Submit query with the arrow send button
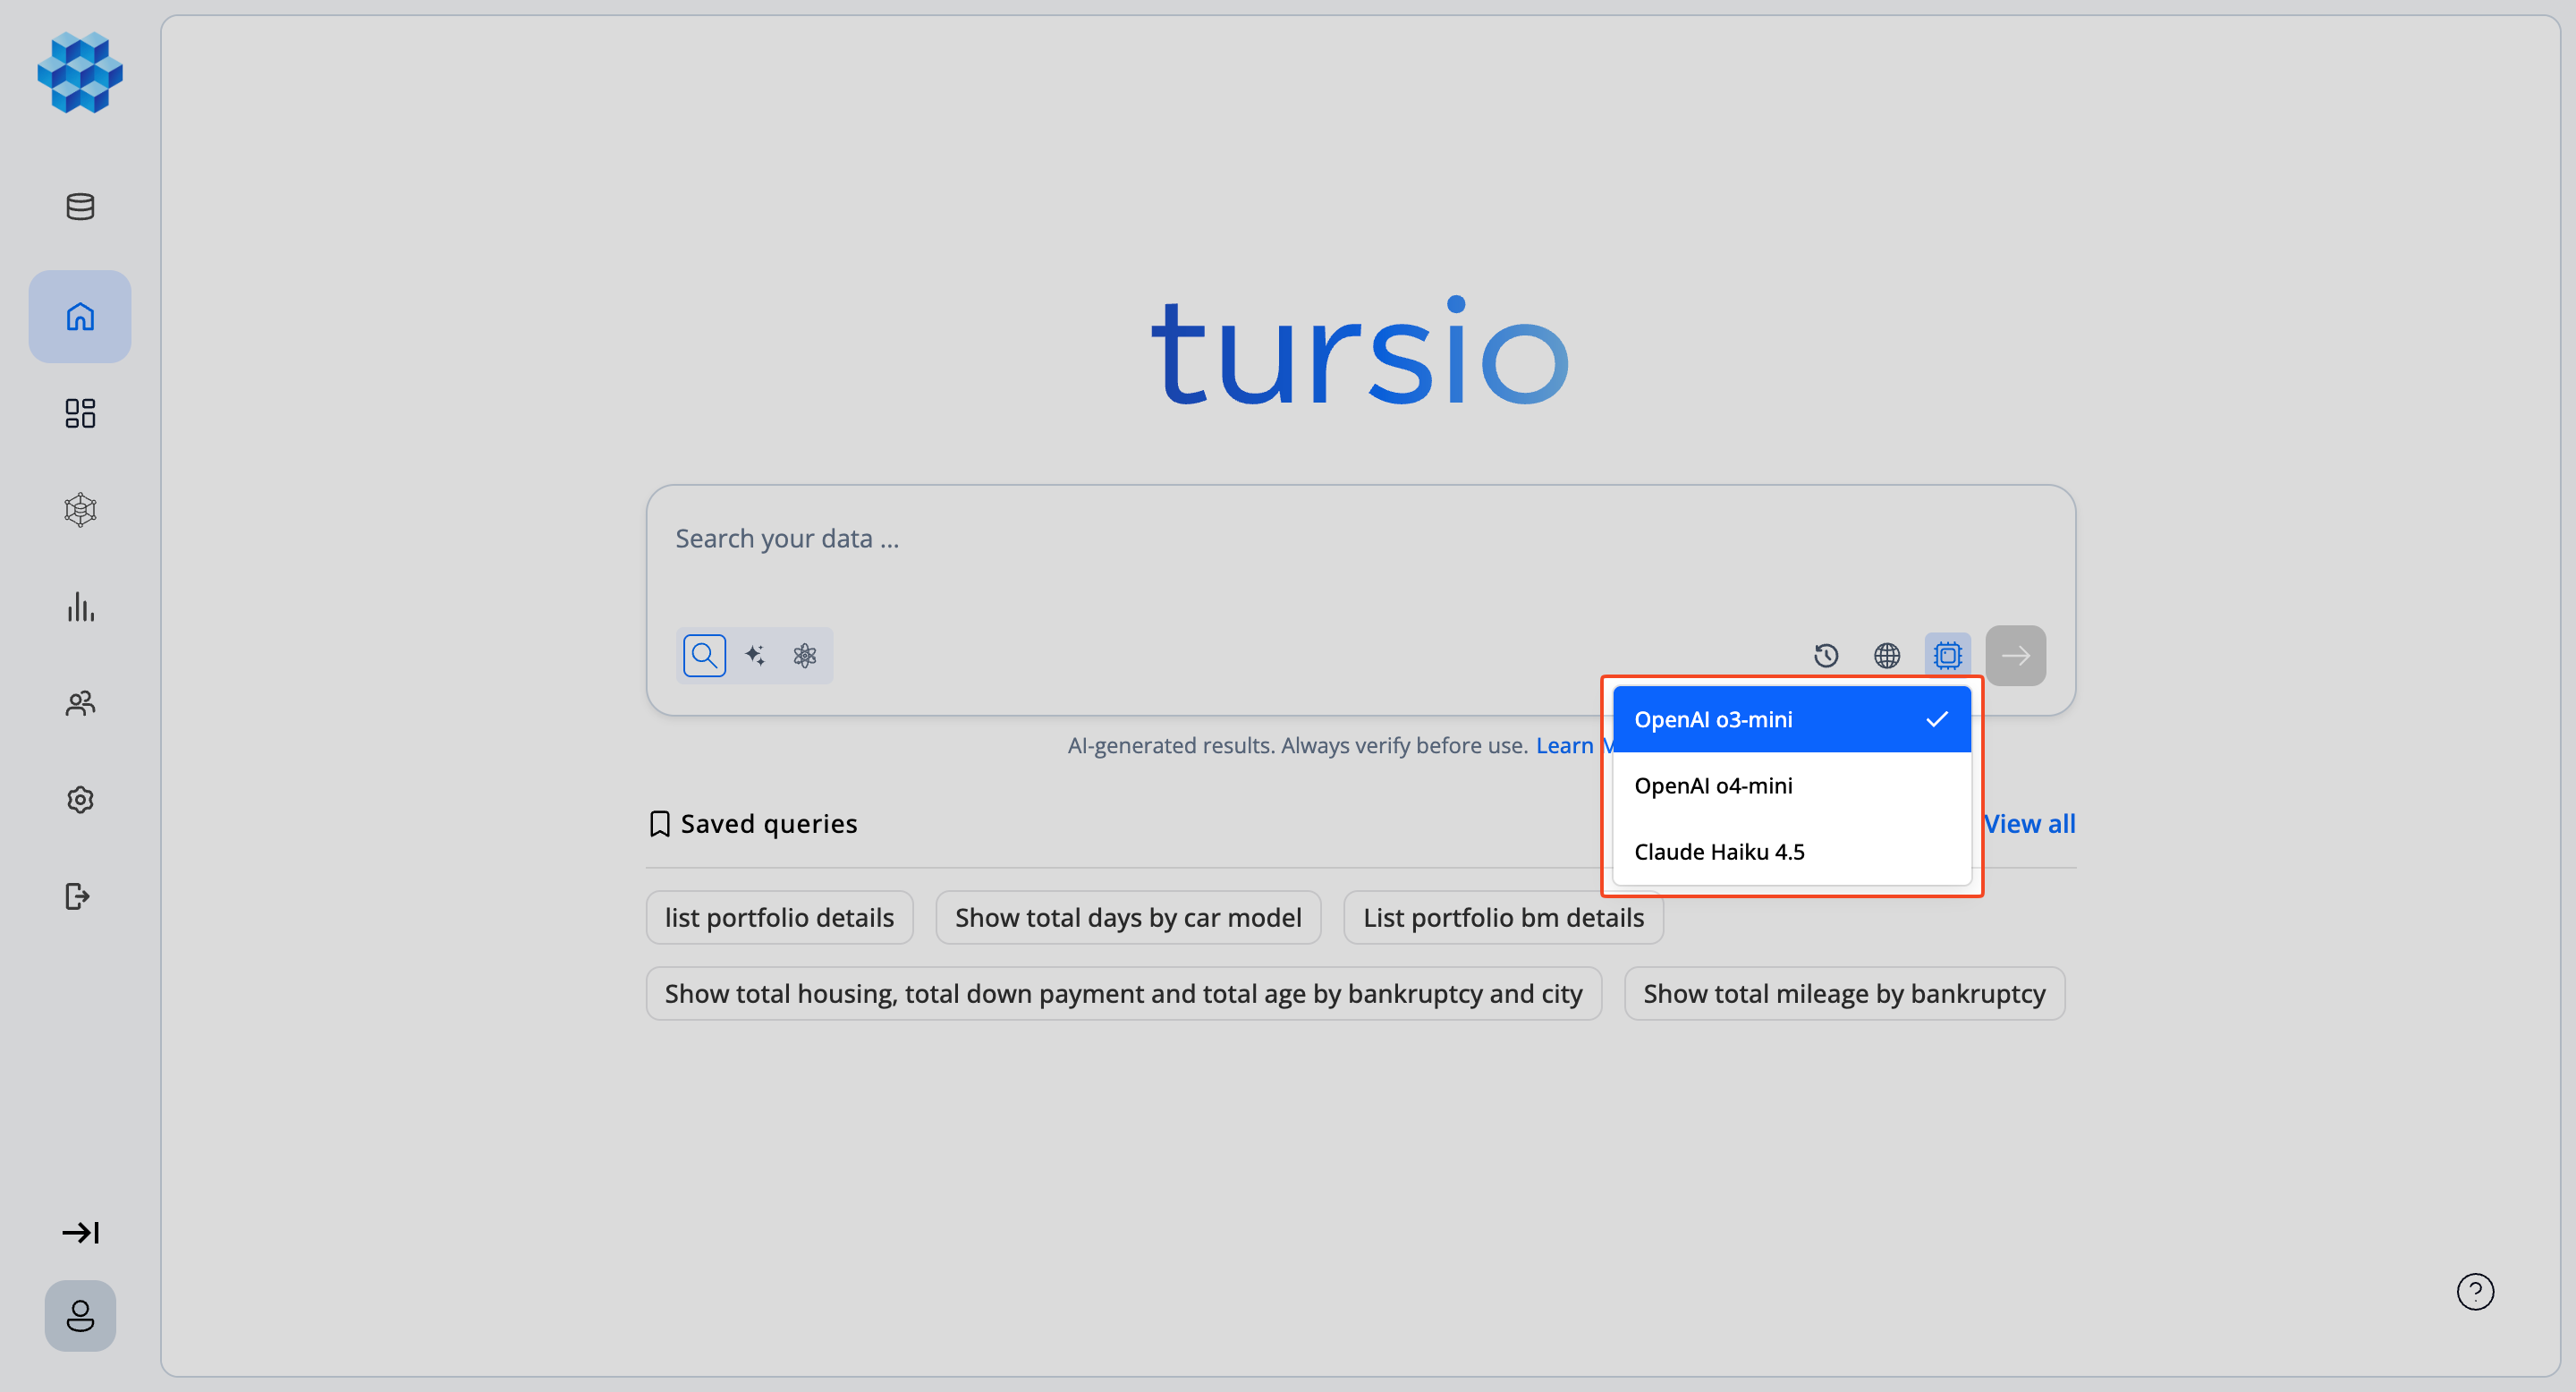2576x1392 pixels. tap(2015, 656)
